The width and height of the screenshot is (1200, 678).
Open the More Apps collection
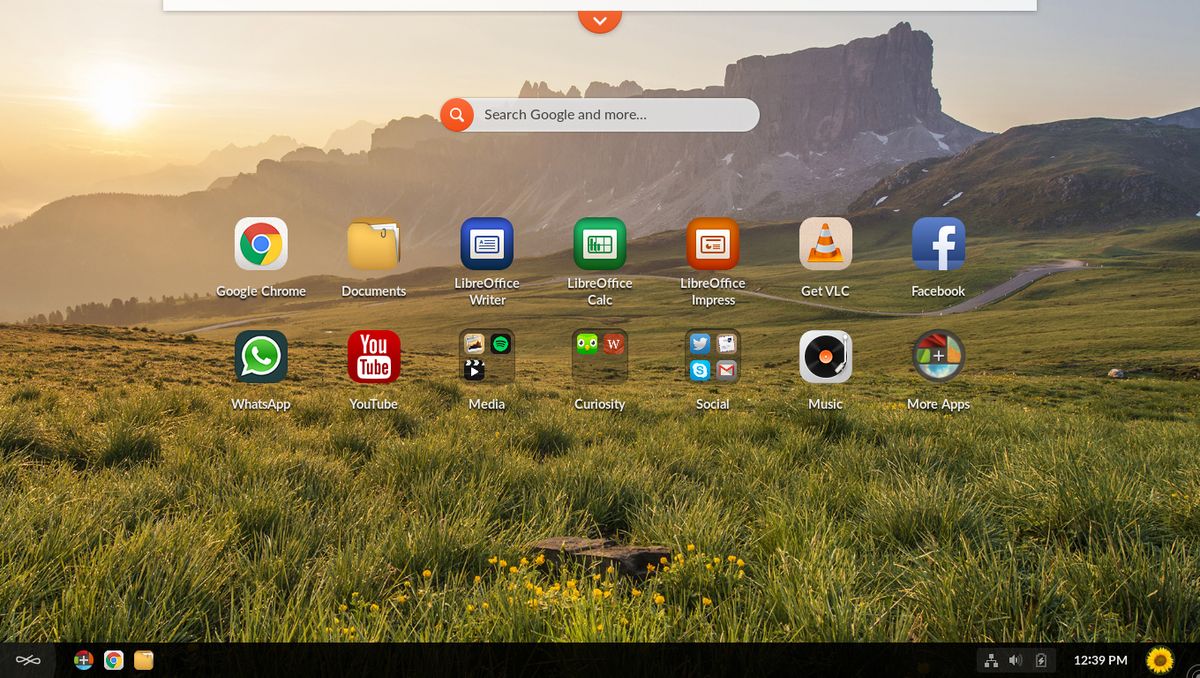coord(937,357)
